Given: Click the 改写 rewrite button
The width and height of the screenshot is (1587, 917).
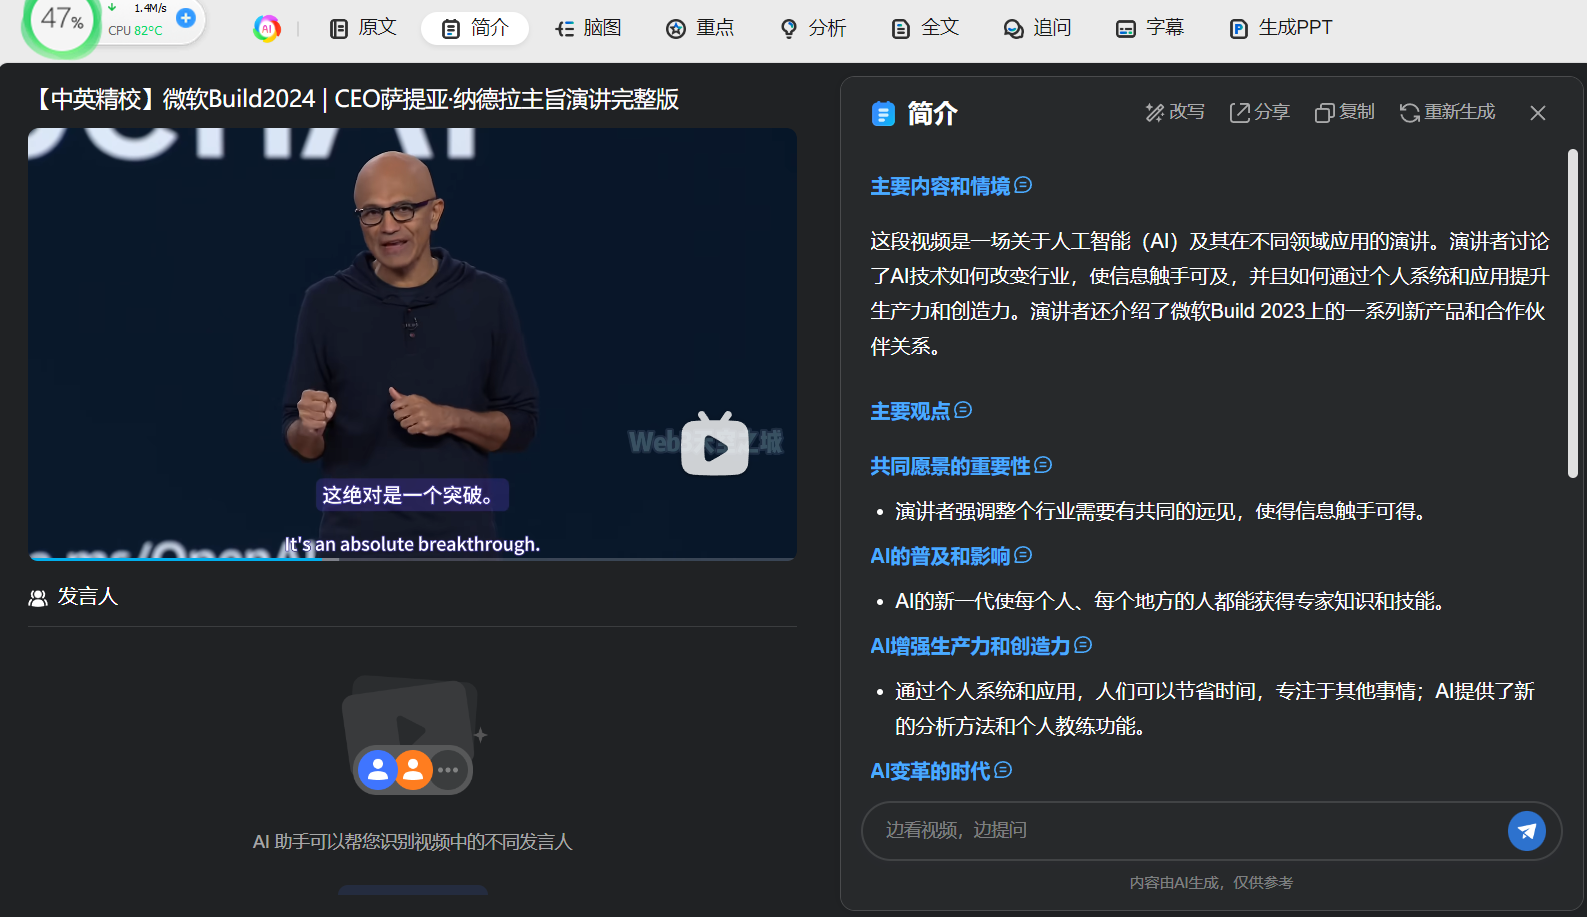Looking at the screenshot, I should tap(1175, 112).
